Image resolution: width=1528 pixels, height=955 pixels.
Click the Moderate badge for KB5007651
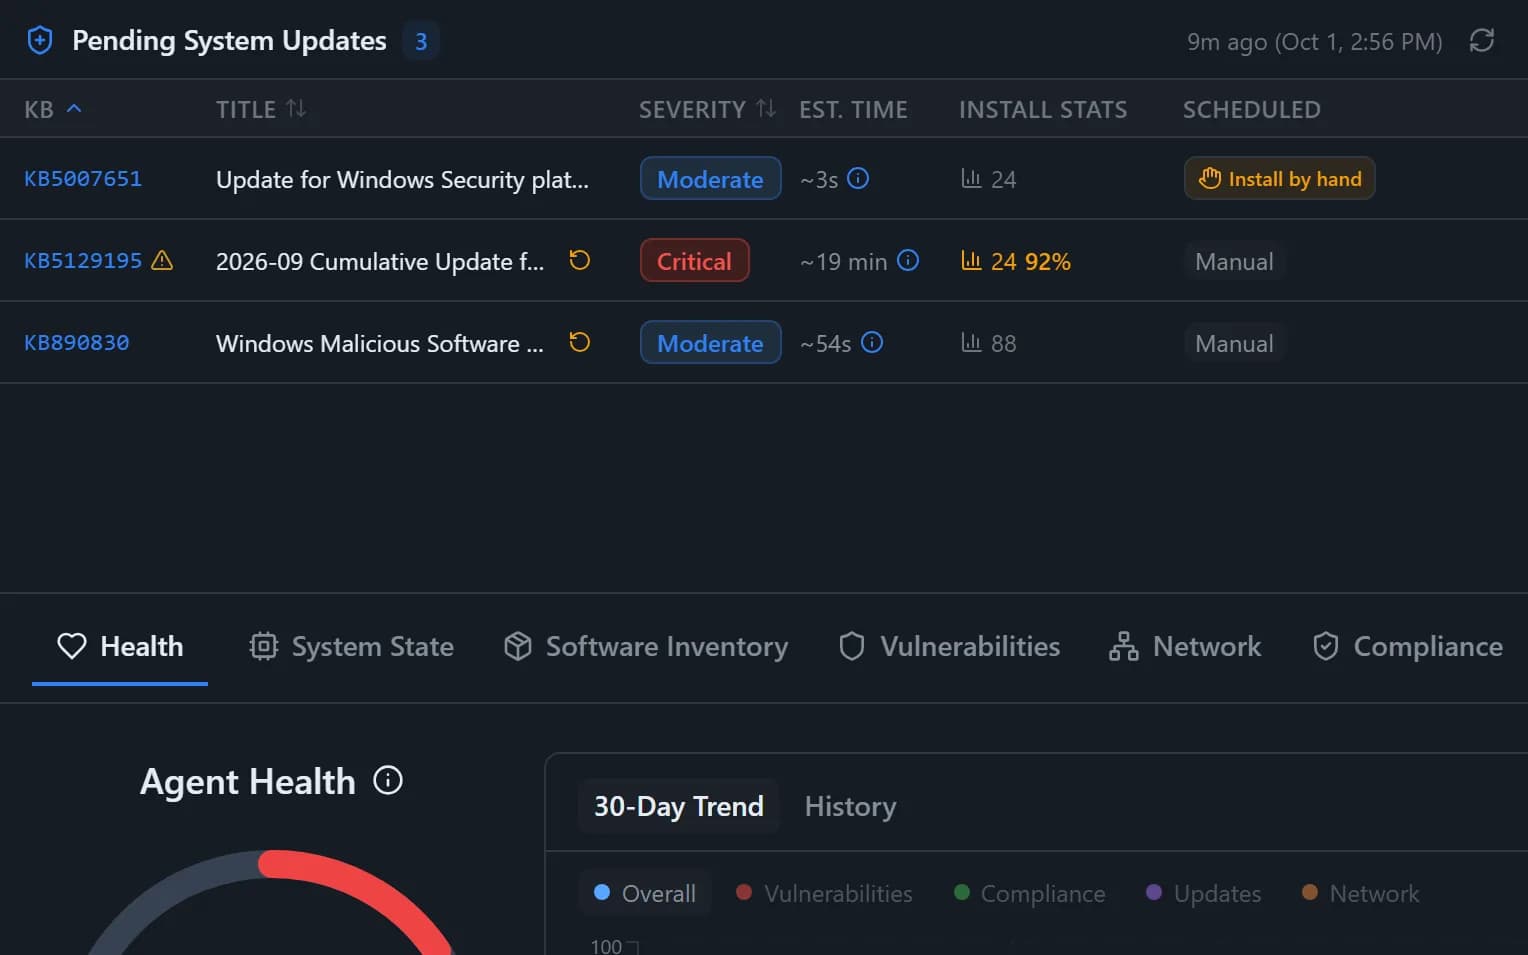tap(710, 179)
